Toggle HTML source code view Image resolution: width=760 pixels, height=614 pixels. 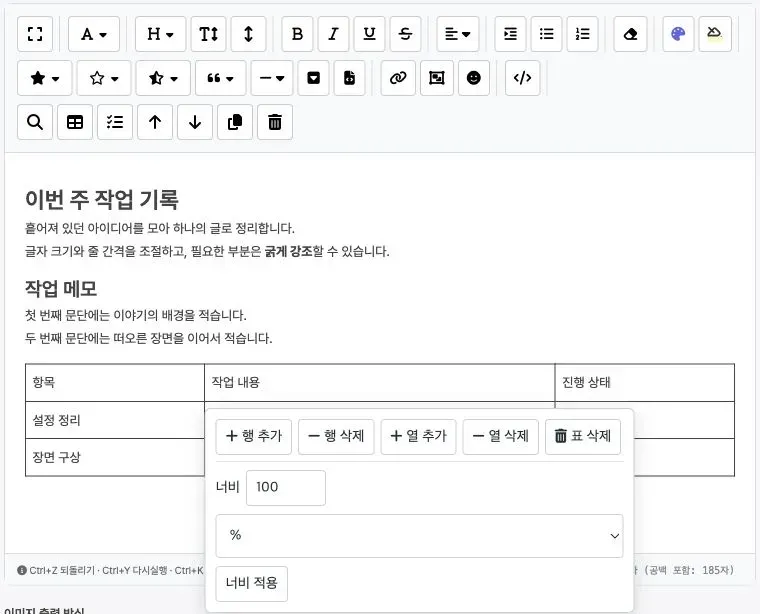(522, 78)
